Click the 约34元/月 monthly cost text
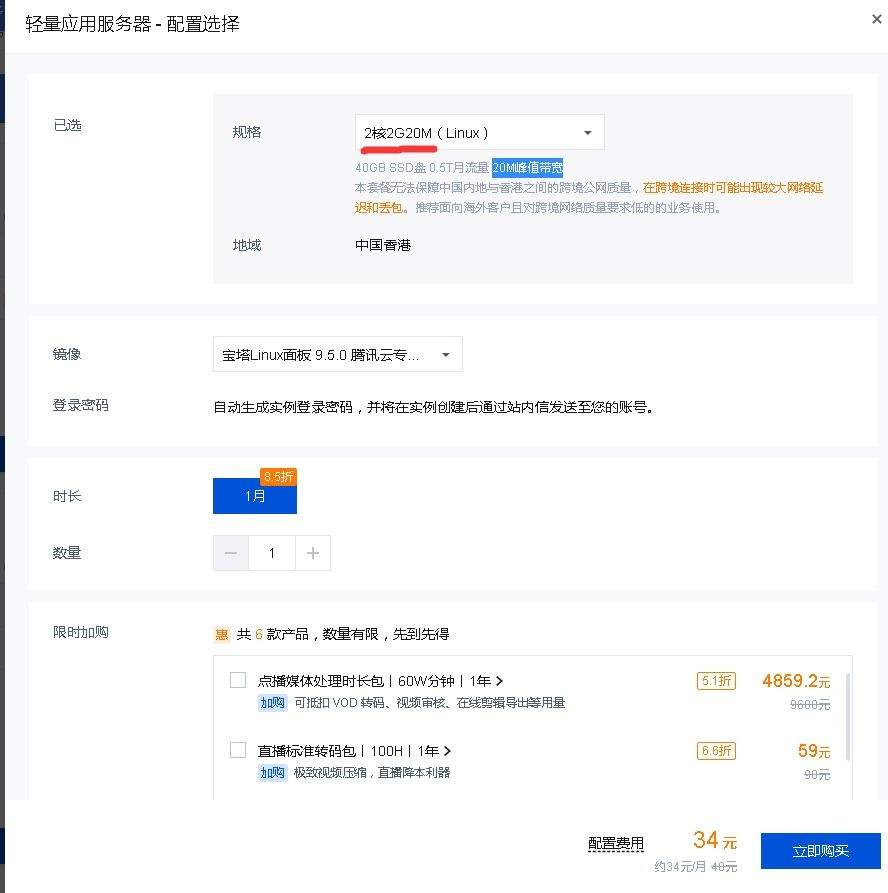 [680, 866]
